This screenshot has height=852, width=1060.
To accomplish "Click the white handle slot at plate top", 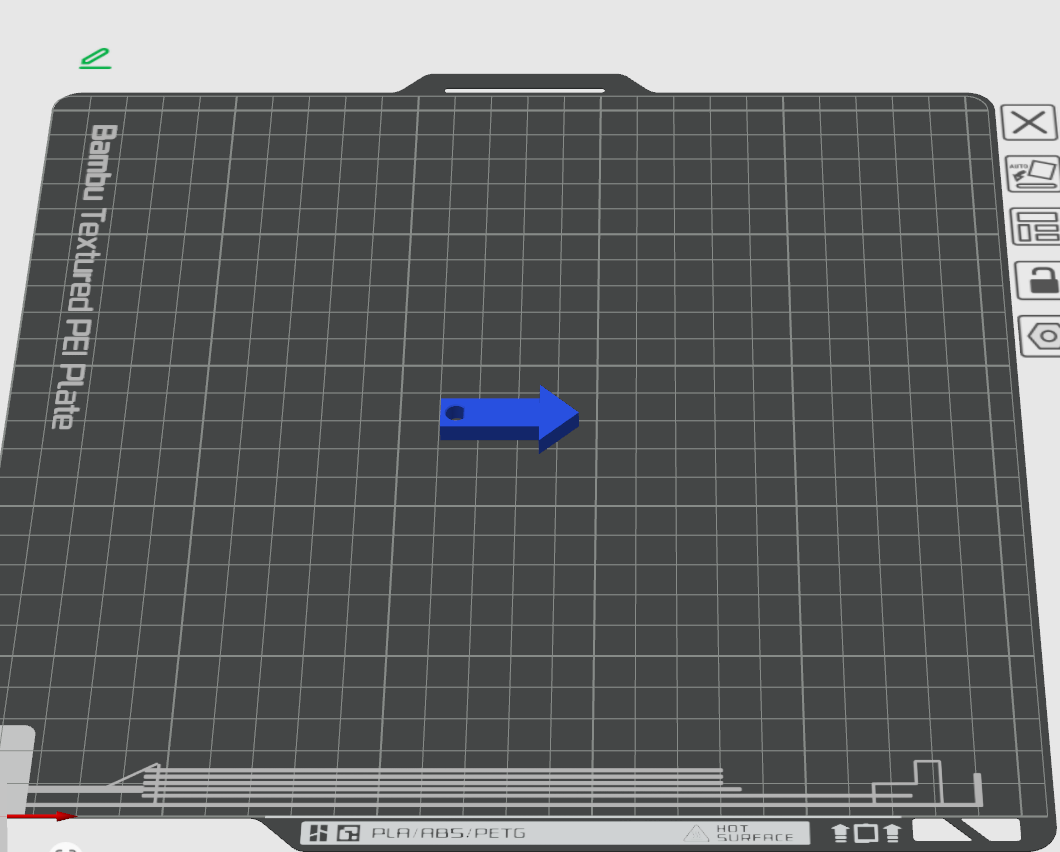I will [x=525, y=90].
